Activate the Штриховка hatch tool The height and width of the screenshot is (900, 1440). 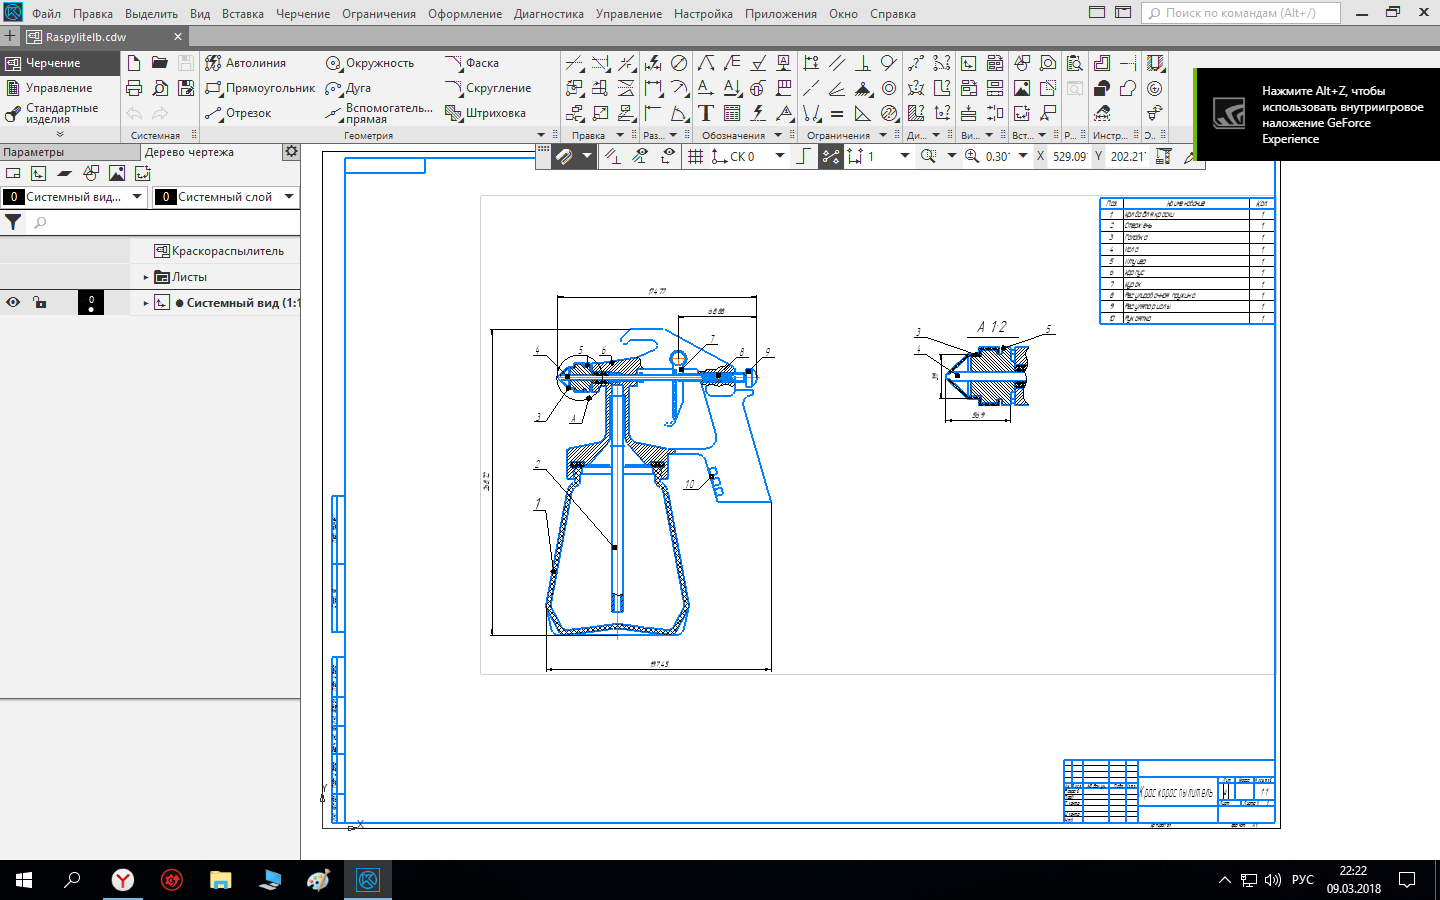coord(485,113)
